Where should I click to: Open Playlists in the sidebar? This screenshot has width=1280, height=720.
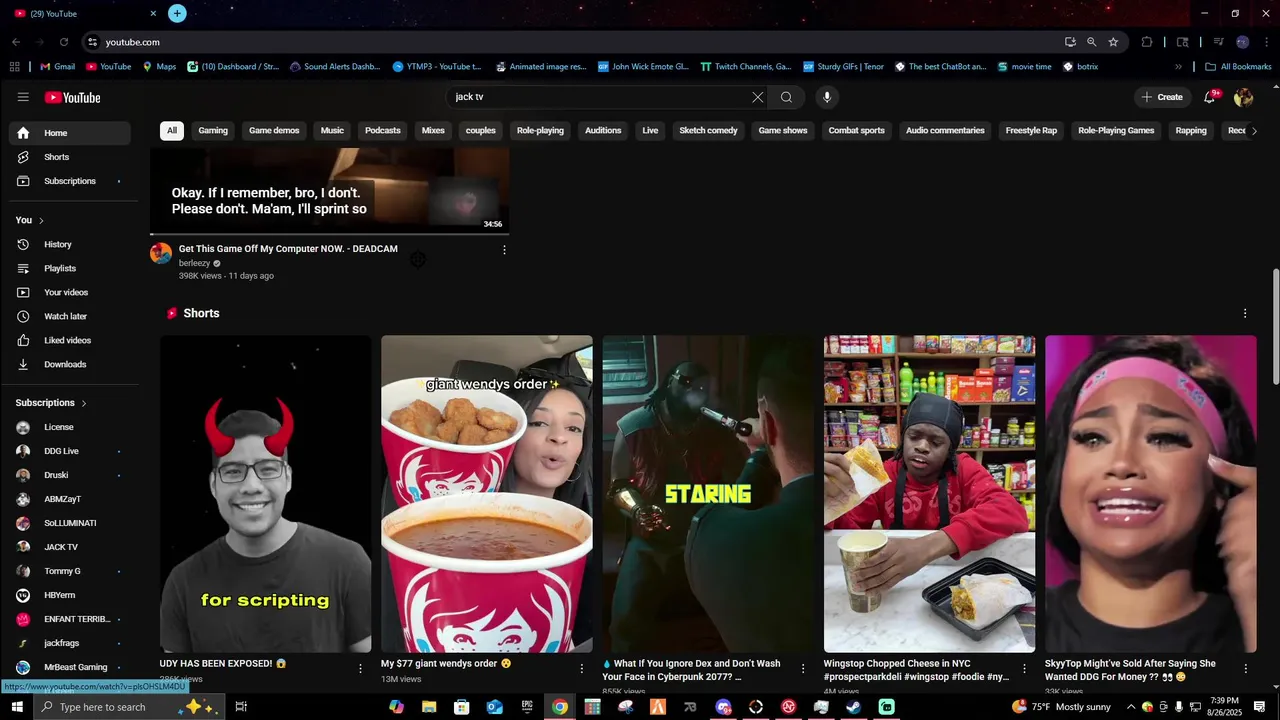[70, 268]
